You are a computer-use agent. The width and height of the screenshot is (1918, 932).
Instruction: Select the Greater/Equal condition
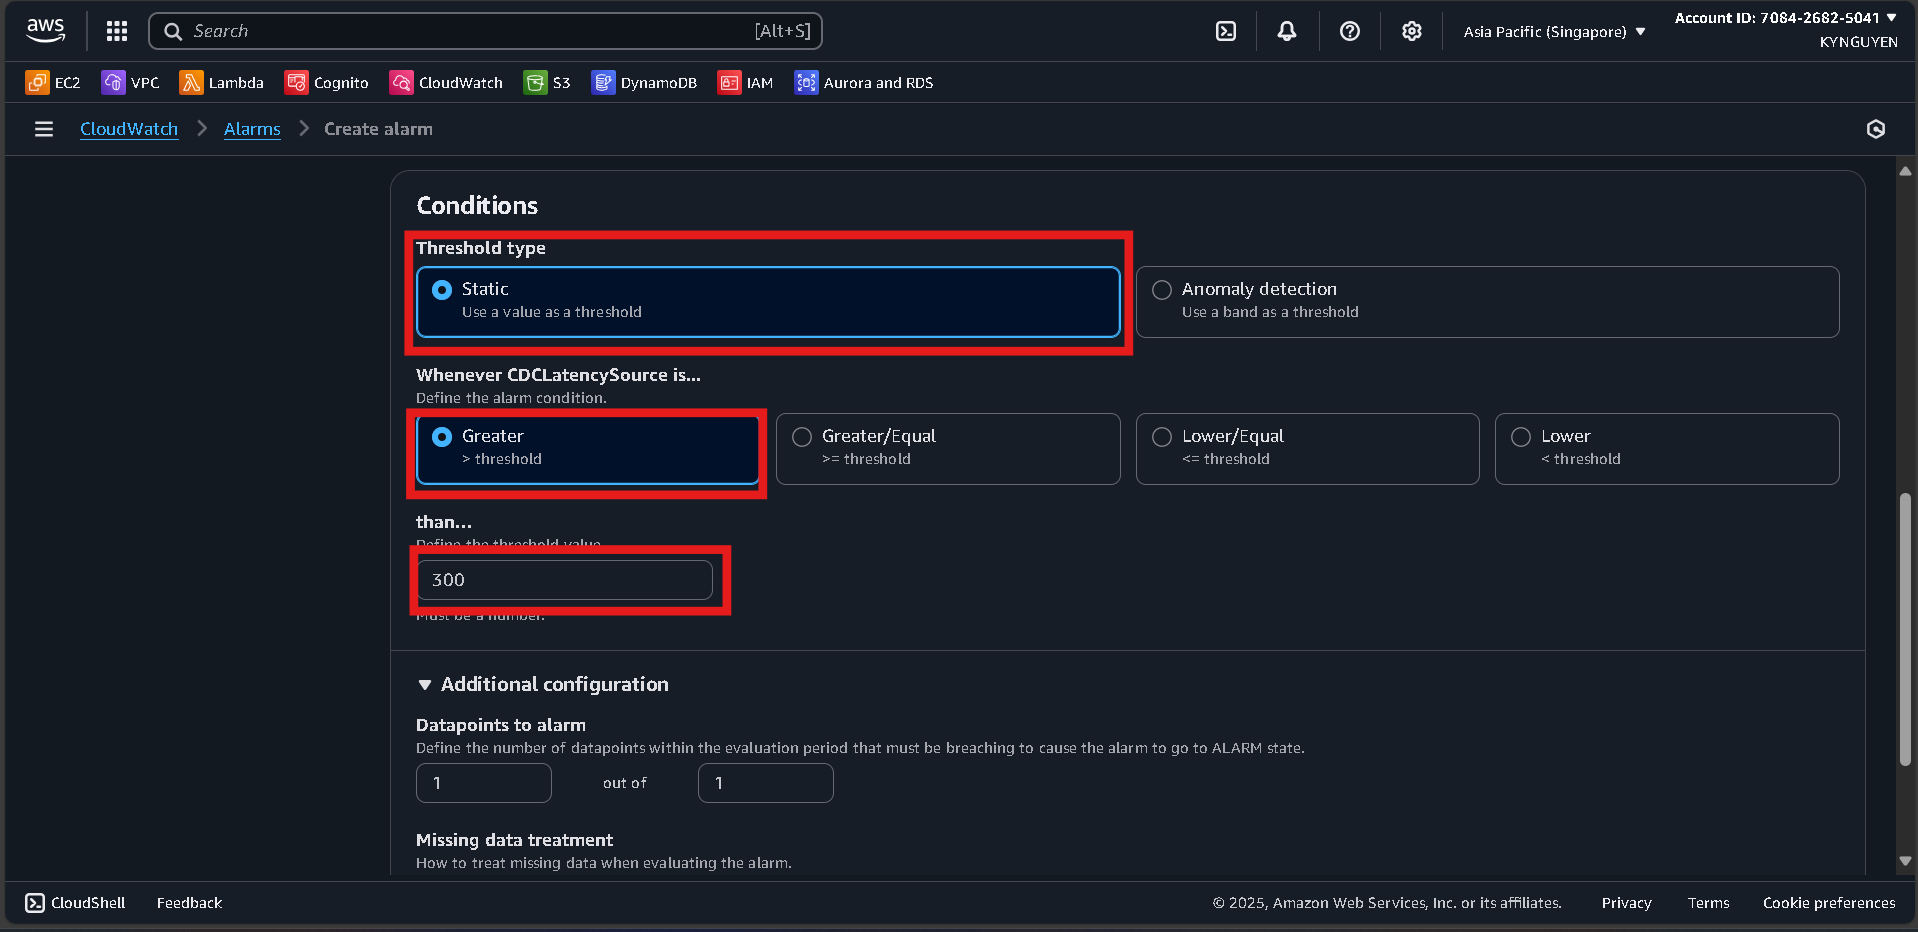point(801,436)
